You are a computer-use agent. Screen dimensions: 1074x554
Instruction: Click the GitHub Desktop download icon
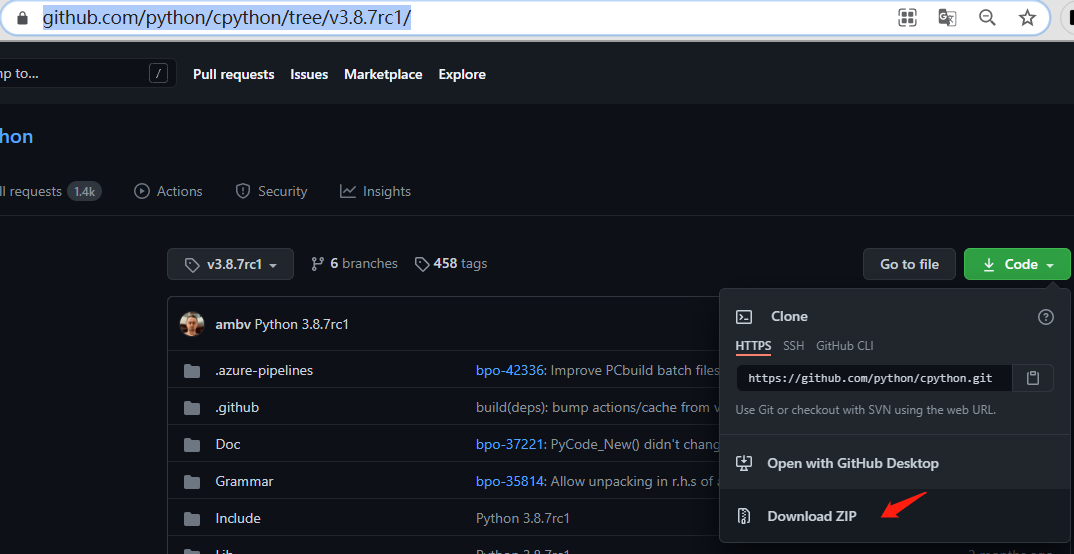coord(744,464)
